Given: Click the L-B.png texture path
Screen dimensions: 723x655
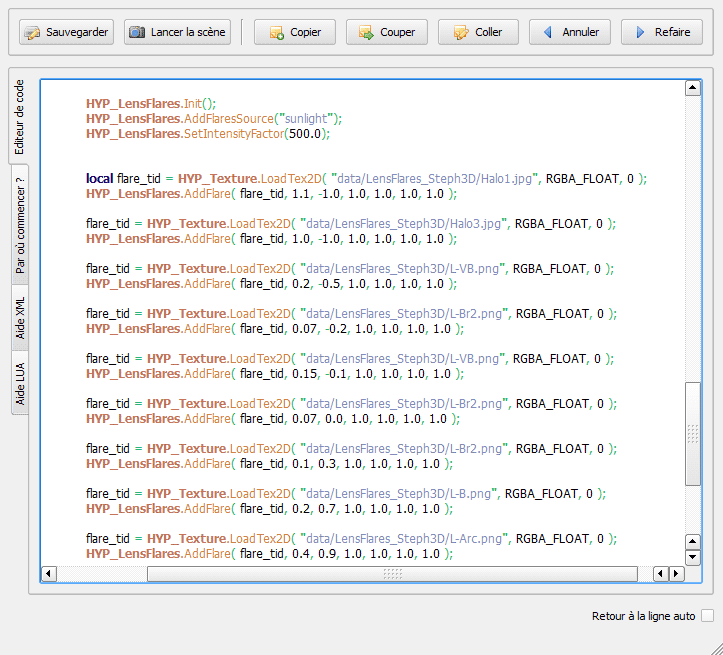Looking at the screenshot, I should pyautogui.click(x=399, y=494).
